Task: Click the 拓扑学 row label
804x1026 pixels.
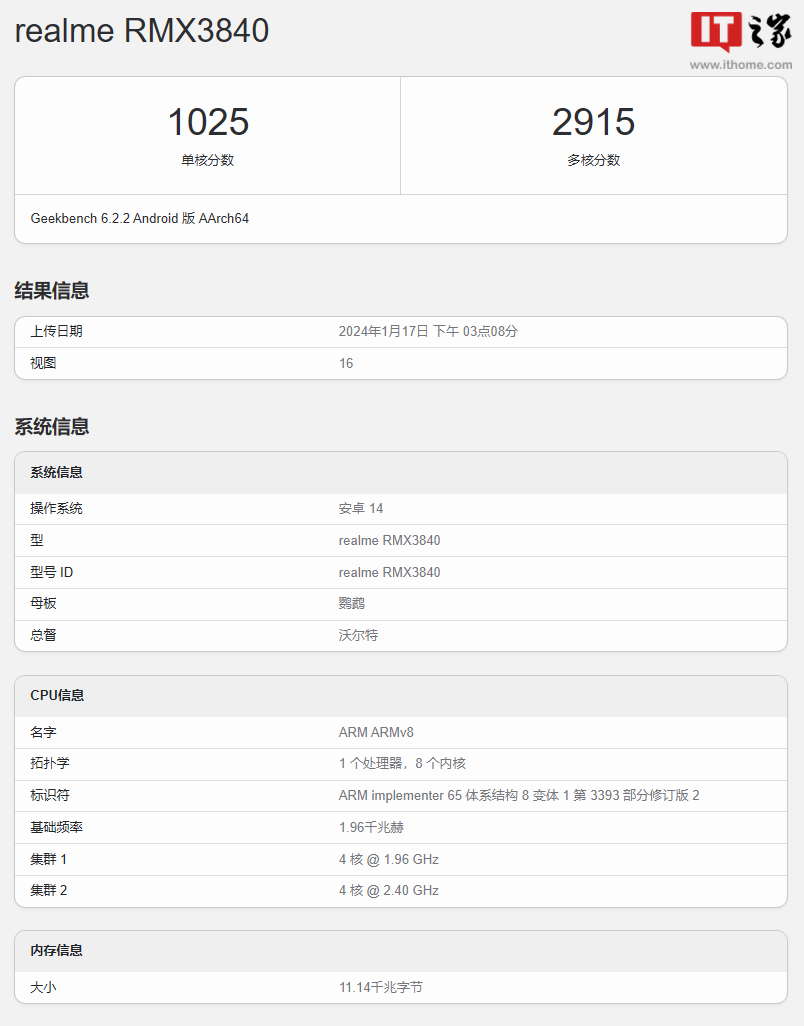Action: coord(50,764)
